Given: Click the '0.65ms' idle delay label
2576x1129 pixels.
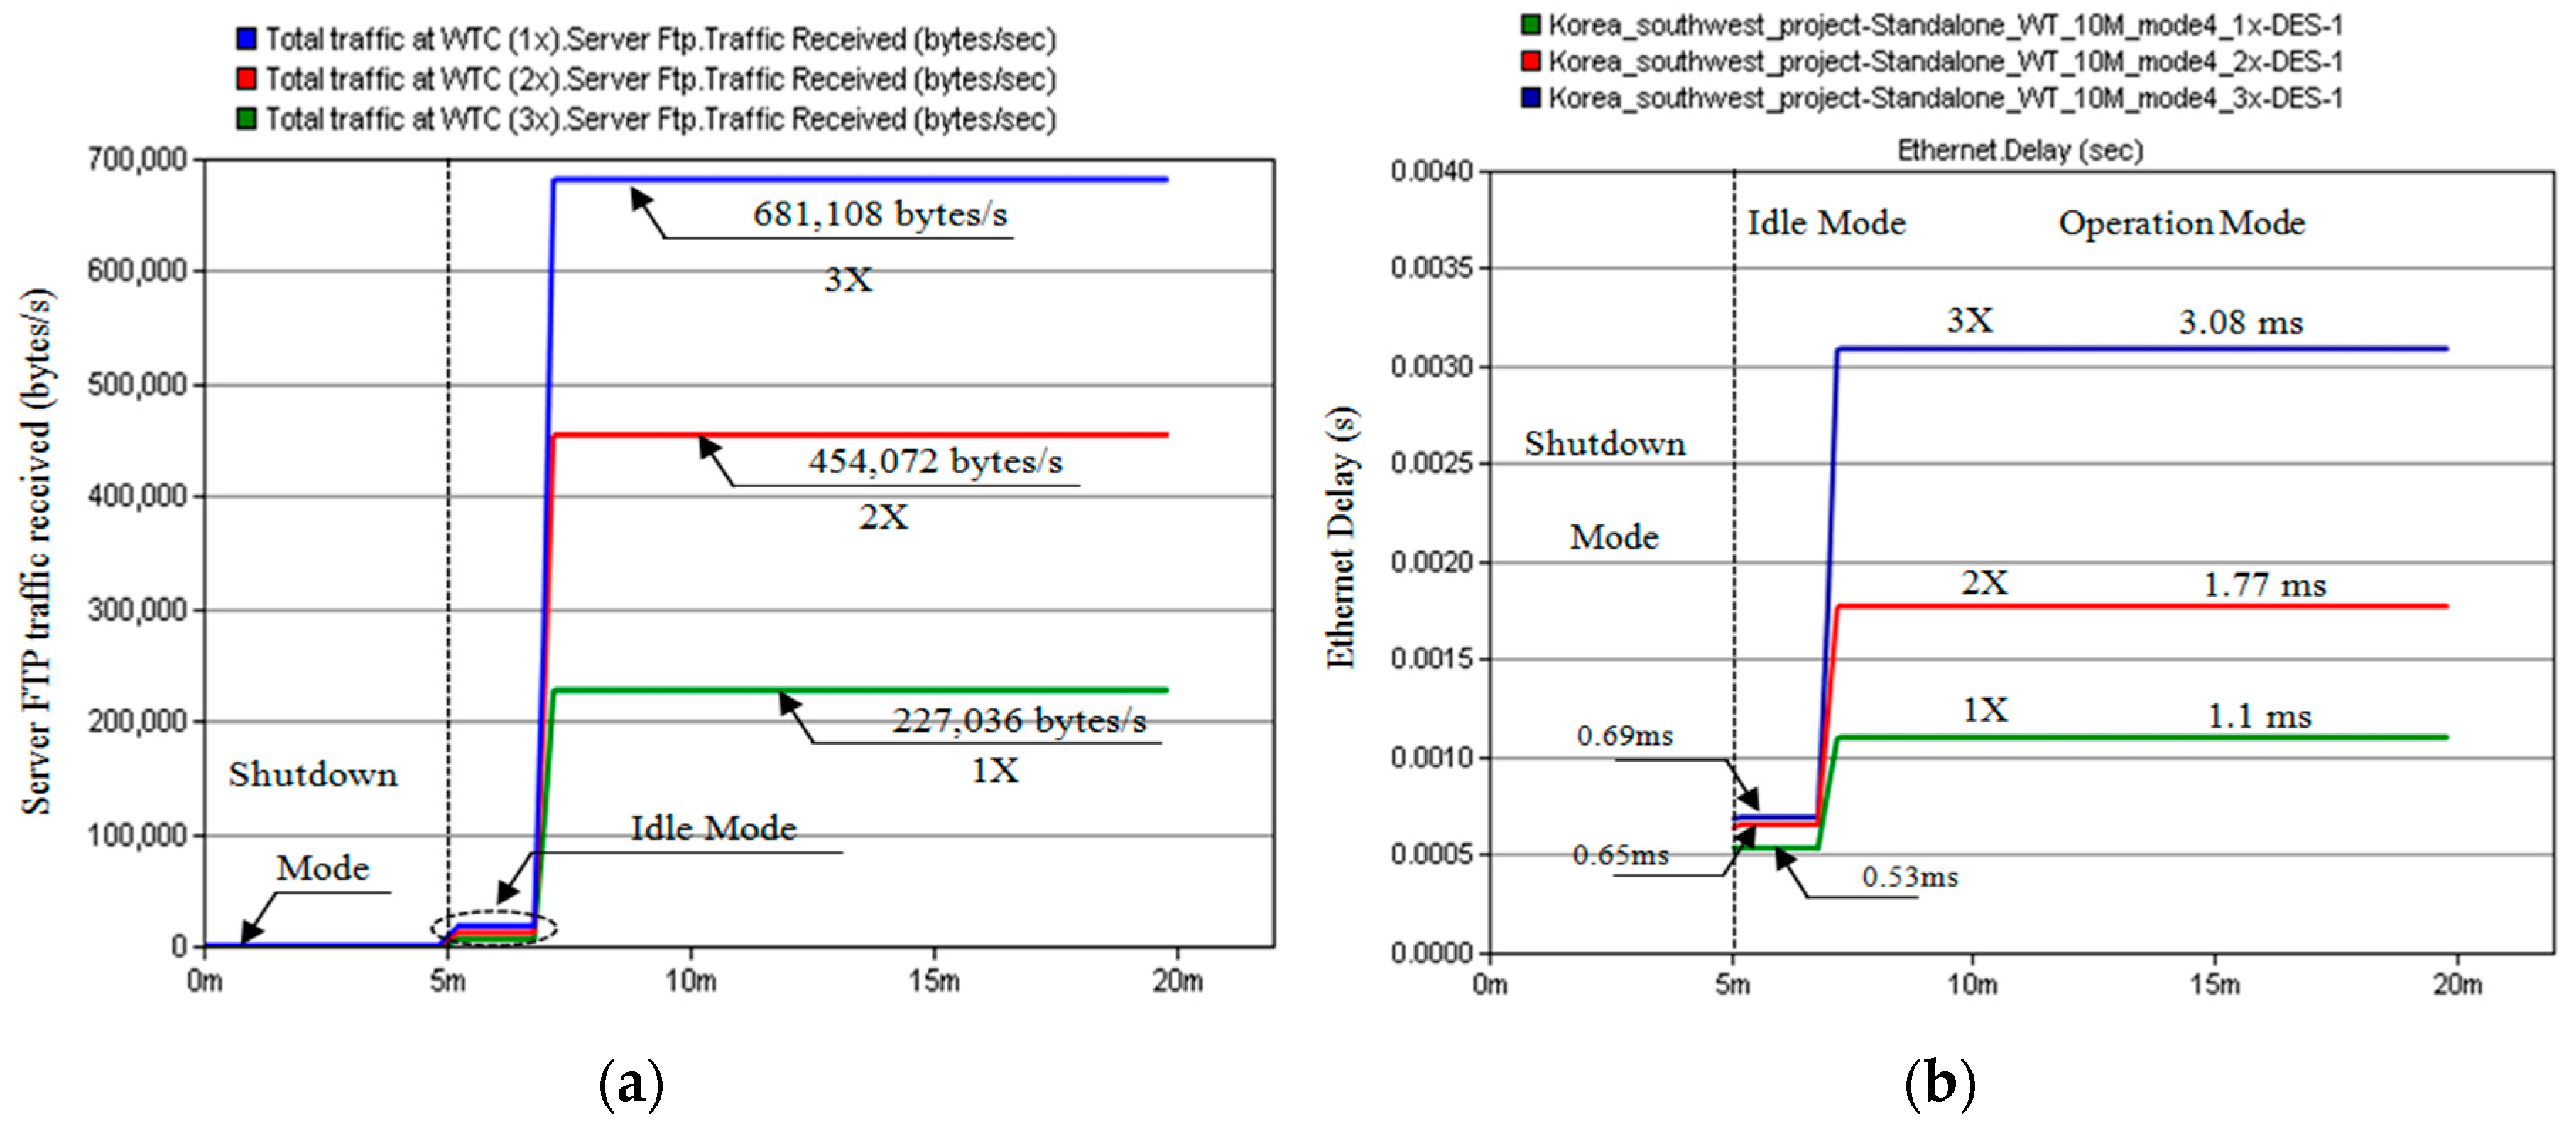Looking at the screenshot, I should coord(1620,855).
